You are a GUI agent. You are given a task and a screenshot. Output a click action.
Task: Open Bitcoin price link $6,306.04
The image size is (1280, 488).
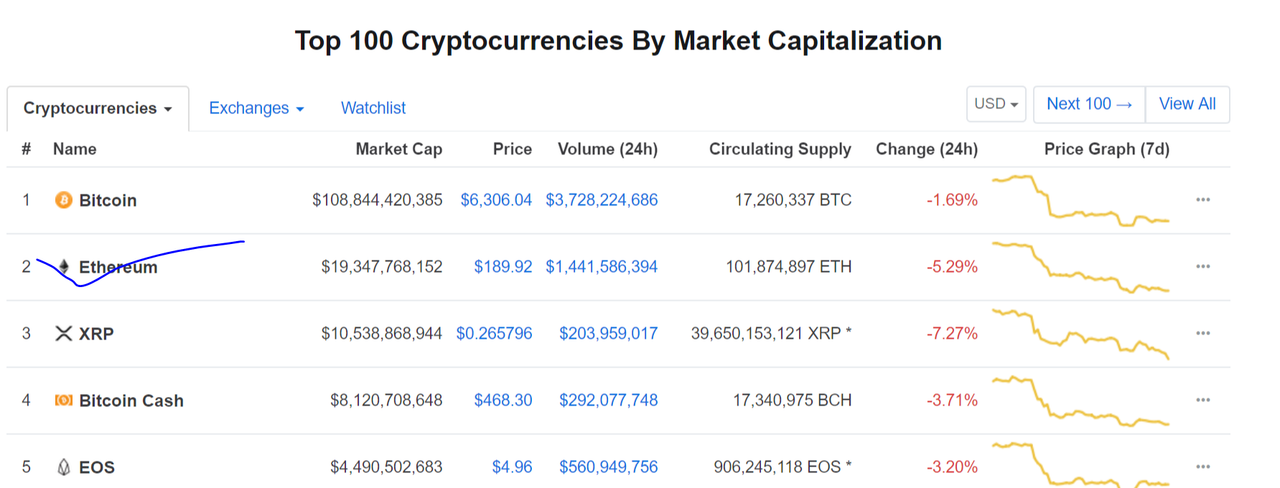pyautogui.click(x=496, y=200)
